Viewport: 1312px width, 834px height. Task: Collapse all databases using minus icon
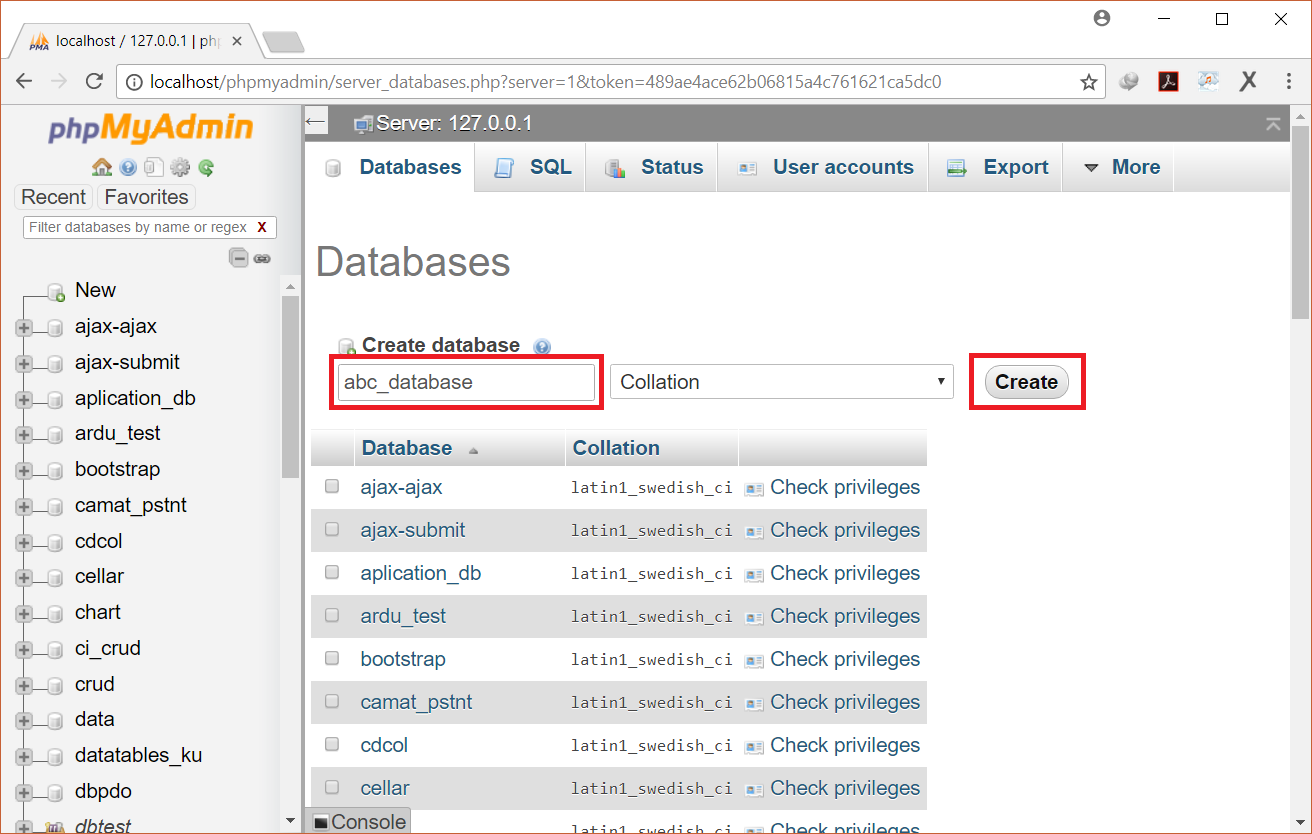click(x=239, y=257)
